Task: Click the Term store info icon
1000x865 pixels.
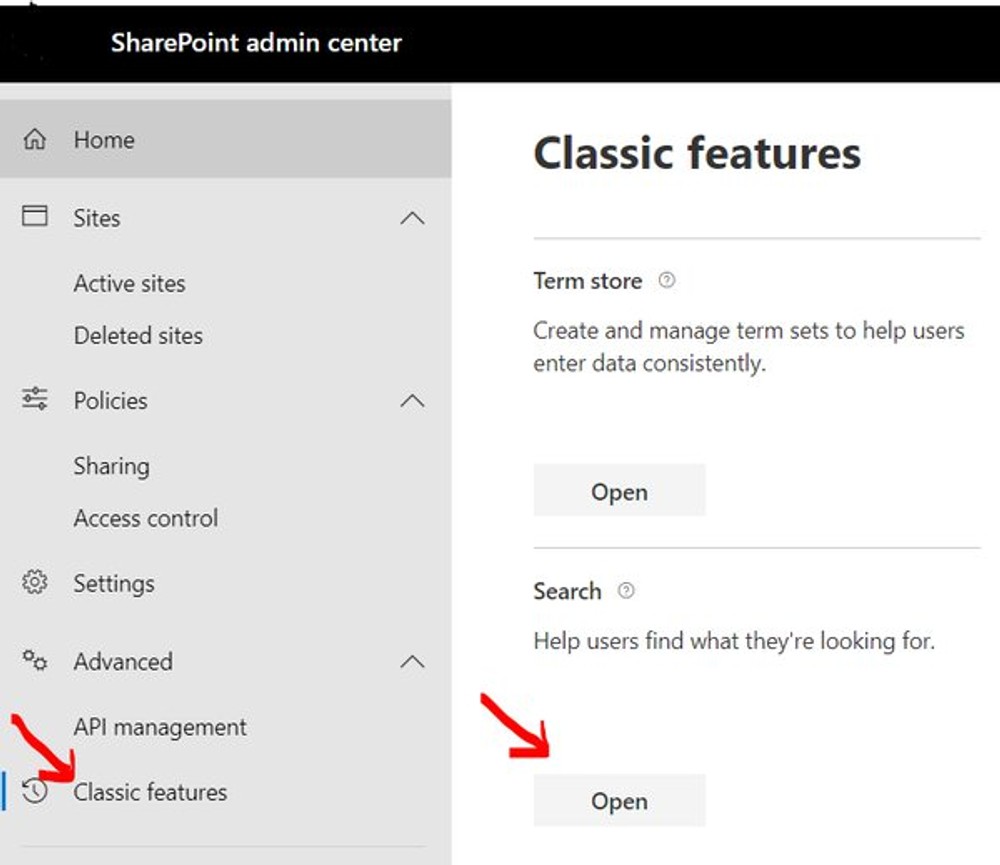Action: pyautogui.click(x=666, y=281)
